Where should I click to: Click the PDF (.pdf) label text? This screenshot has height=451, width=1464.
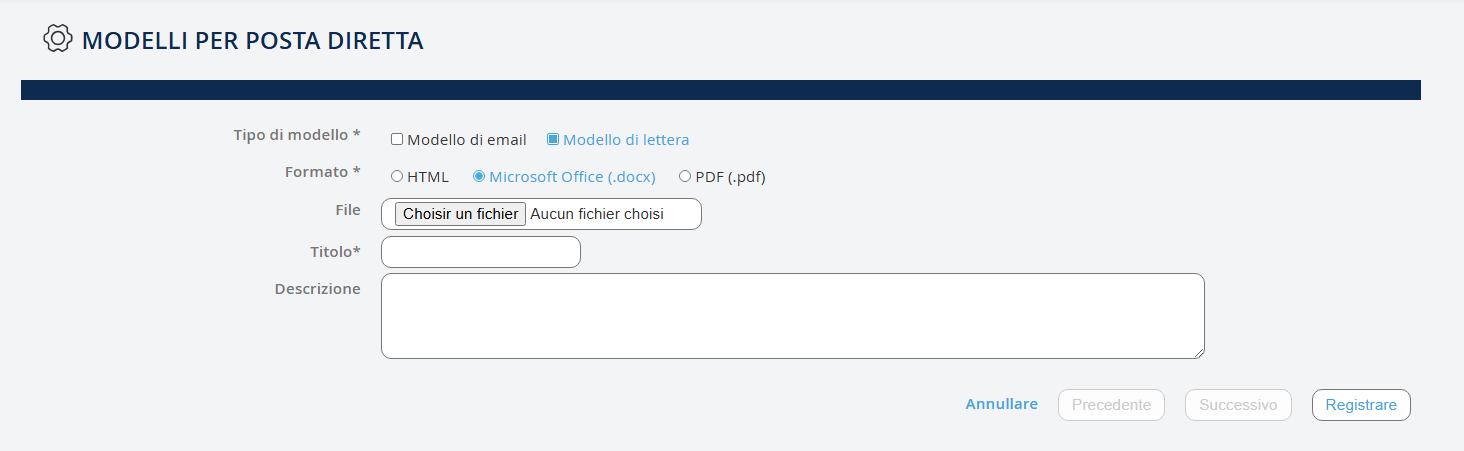point(730,177)
